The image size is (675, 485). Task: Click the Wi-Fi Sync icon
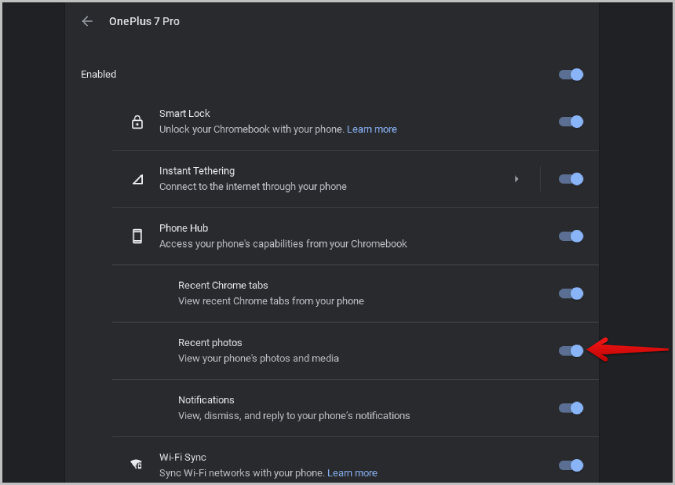(136, 464)
